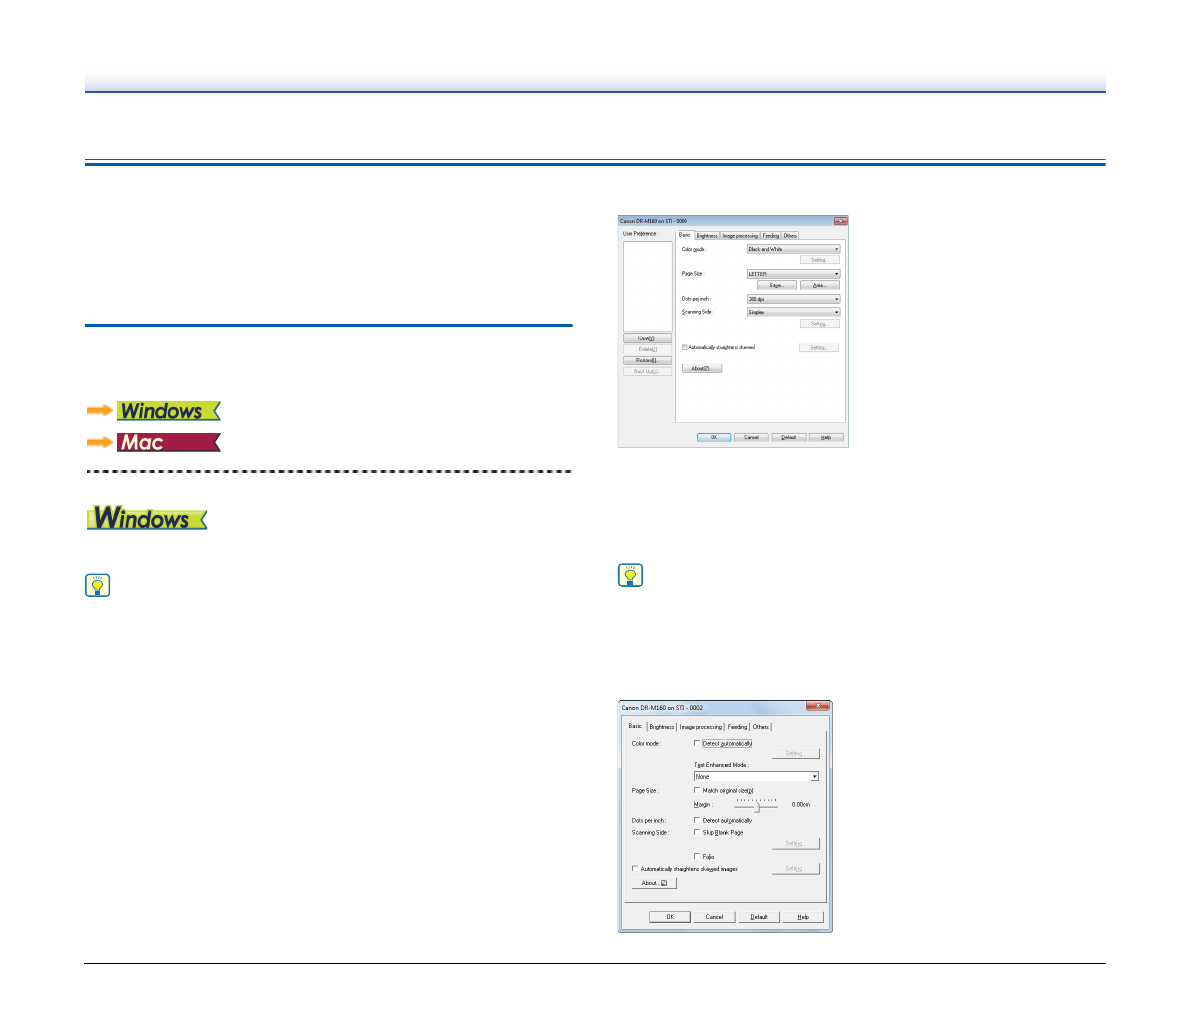Click inside the User Preference list box
Image resolution: width=1190 pixels, height=1020 pixels.
(x=648, y=285)
